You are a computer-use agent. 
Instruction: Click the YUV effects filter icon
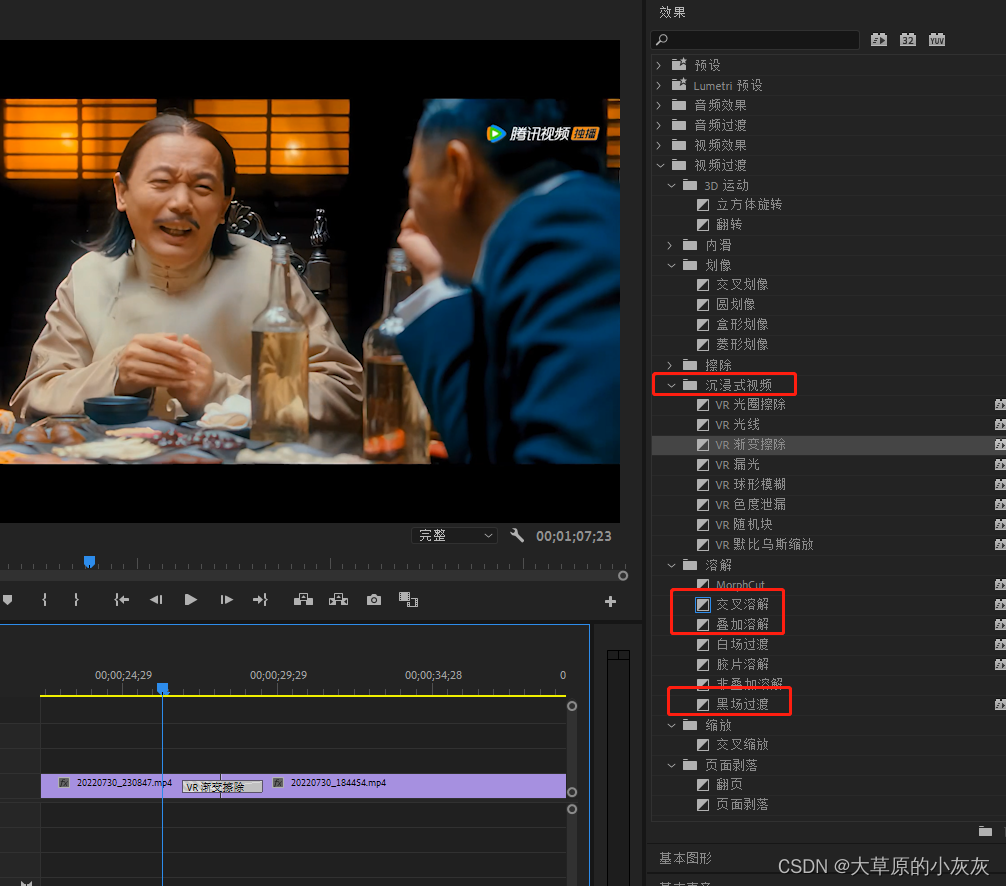937,40
